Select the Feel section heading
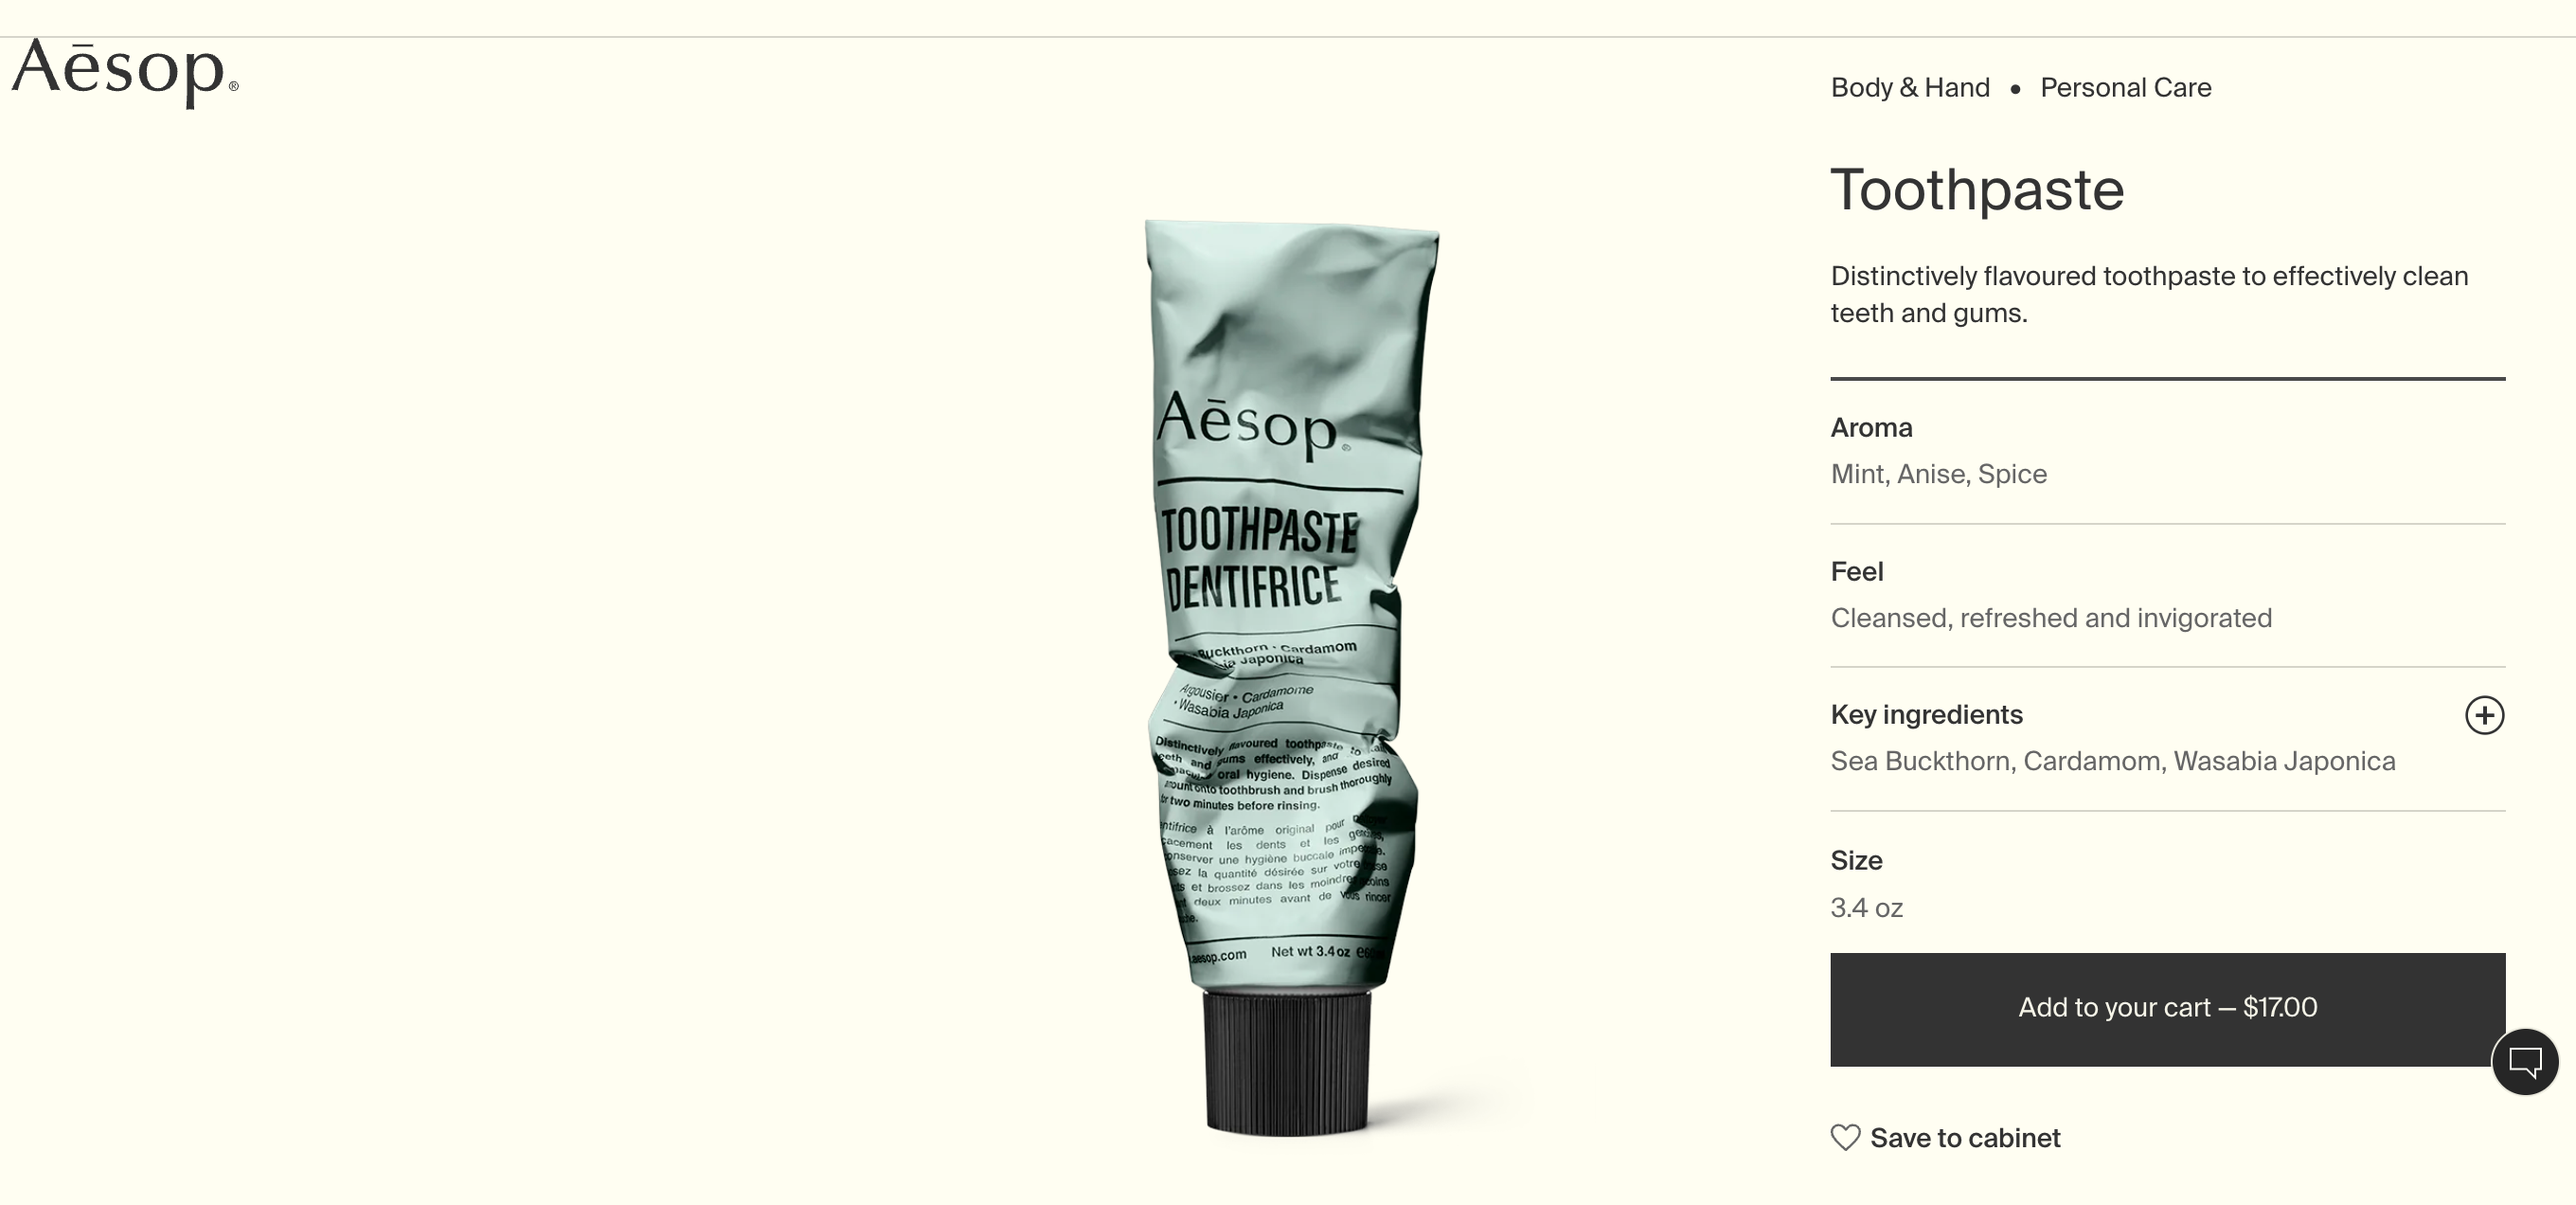The image size is (2576, 1205). [1856, 572]
